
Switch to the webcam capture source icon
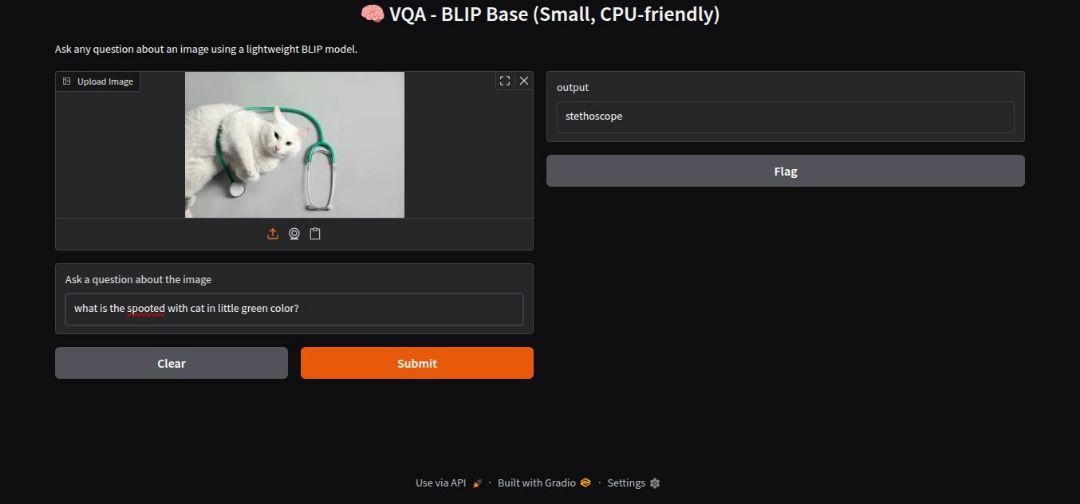pos(294,234)
